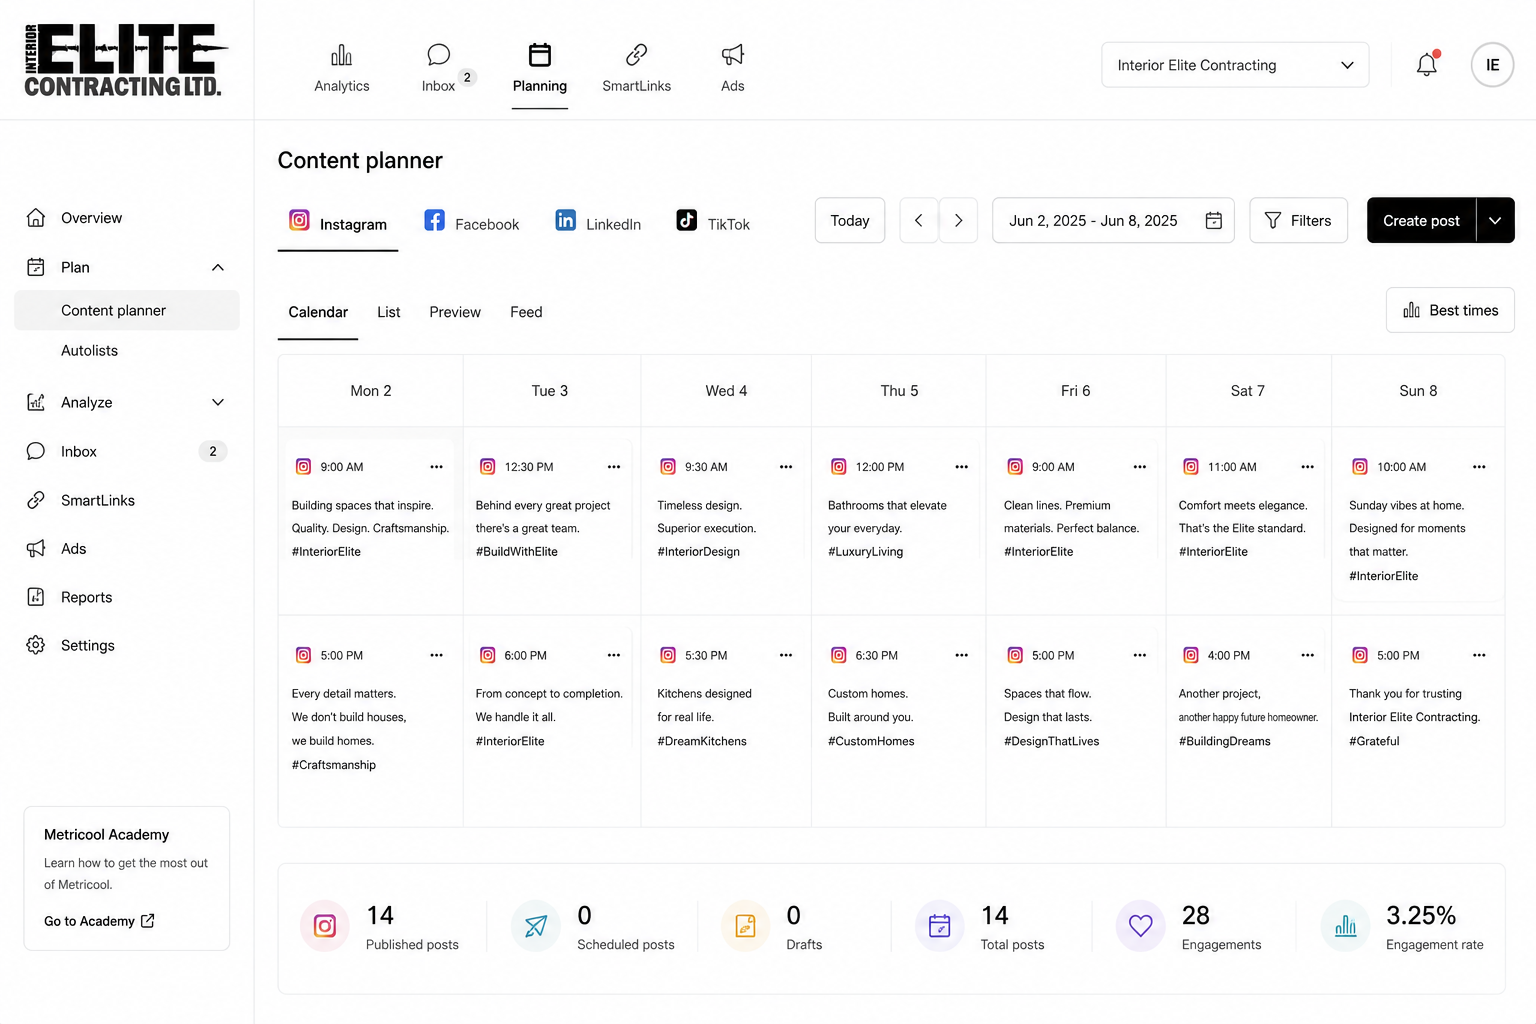The width and height of the screenshot is (1536, 1024).
Task: Click the Create post button
Action: 1421,220
